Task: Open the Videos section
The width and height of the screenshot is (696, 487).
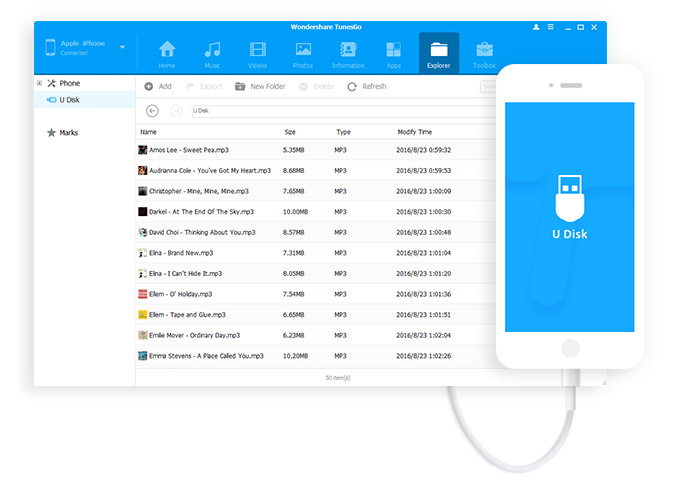Action: [x=257, y=54]
